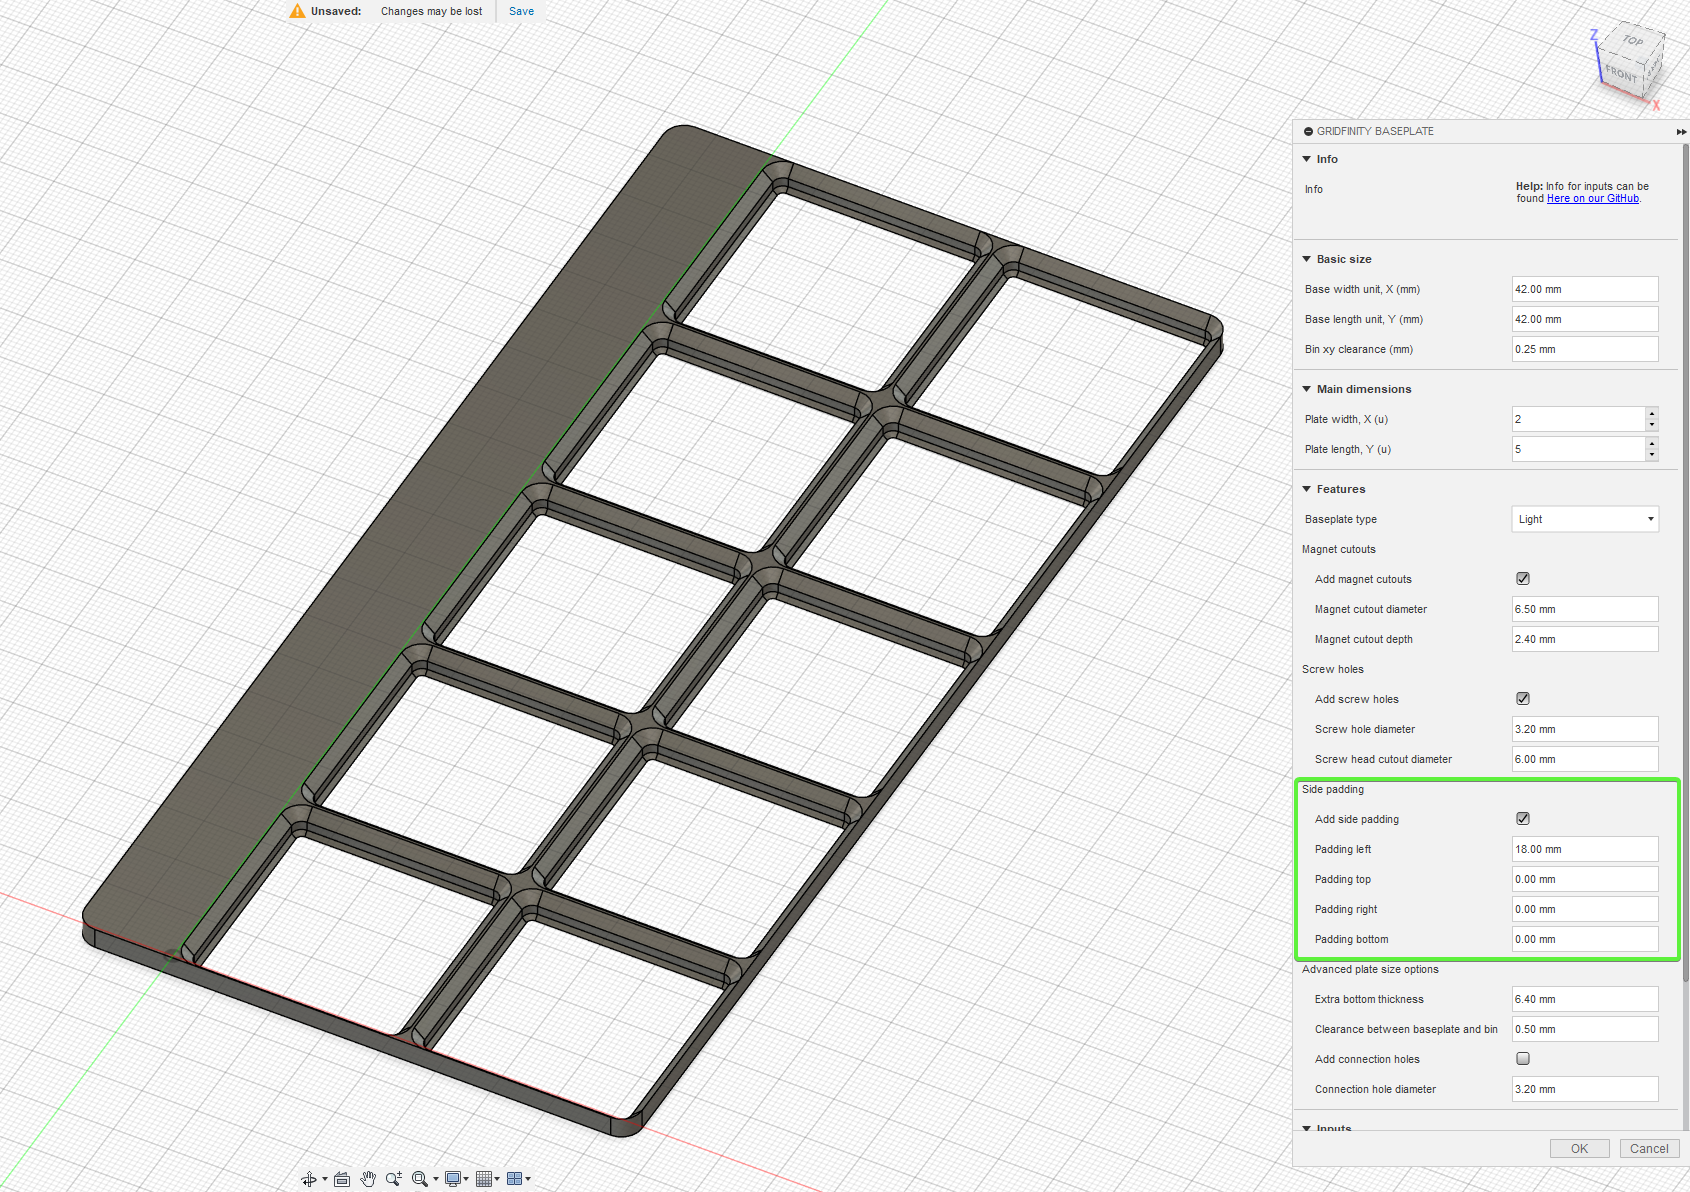Click the Look At icon
This screenshot has width=1690, height=1192.
(x=342, y=1179)
